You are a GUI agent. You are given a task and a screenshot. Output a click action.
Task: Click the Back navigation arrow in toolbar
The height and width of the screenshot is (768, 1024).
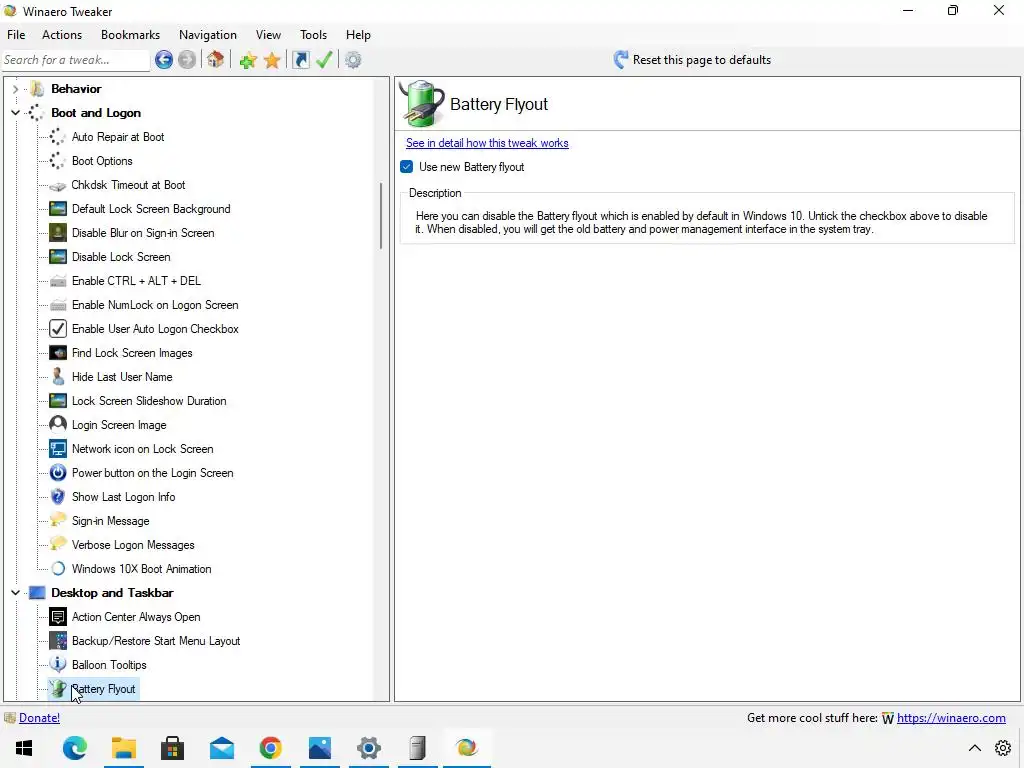[164, 60]
